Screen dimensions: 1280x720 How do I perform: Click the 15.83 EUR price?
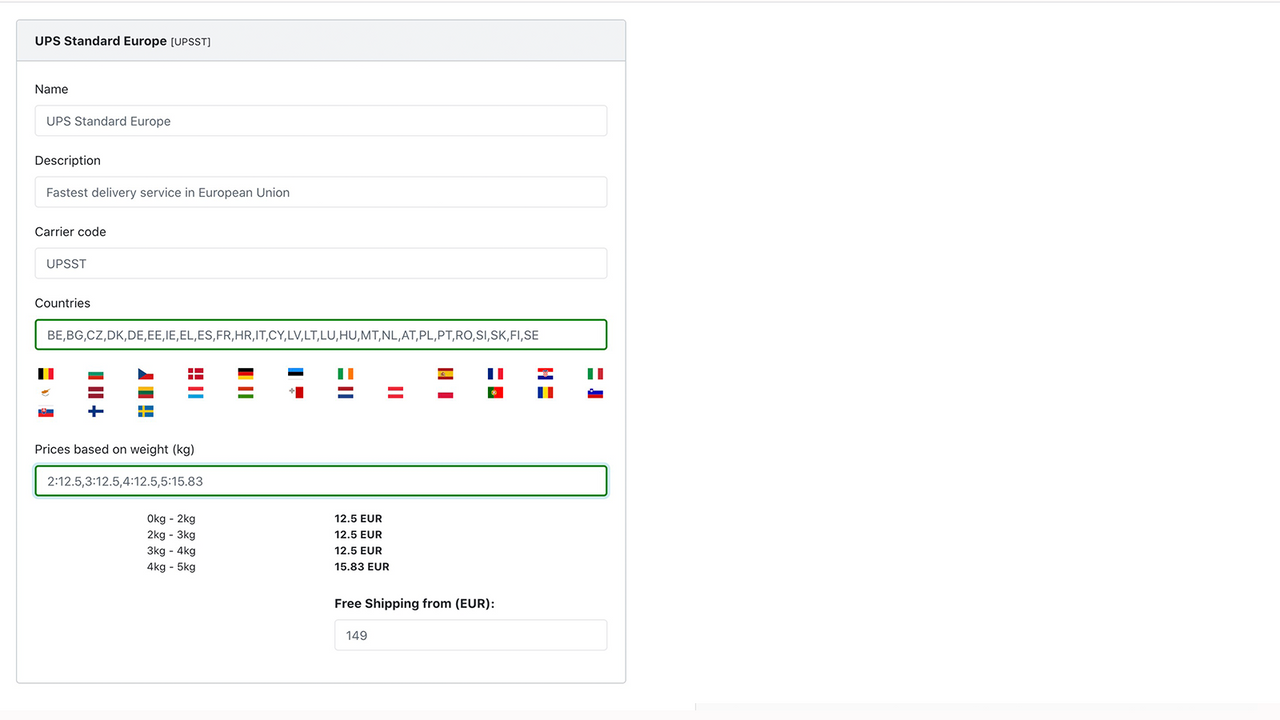(x=362, y=567)
